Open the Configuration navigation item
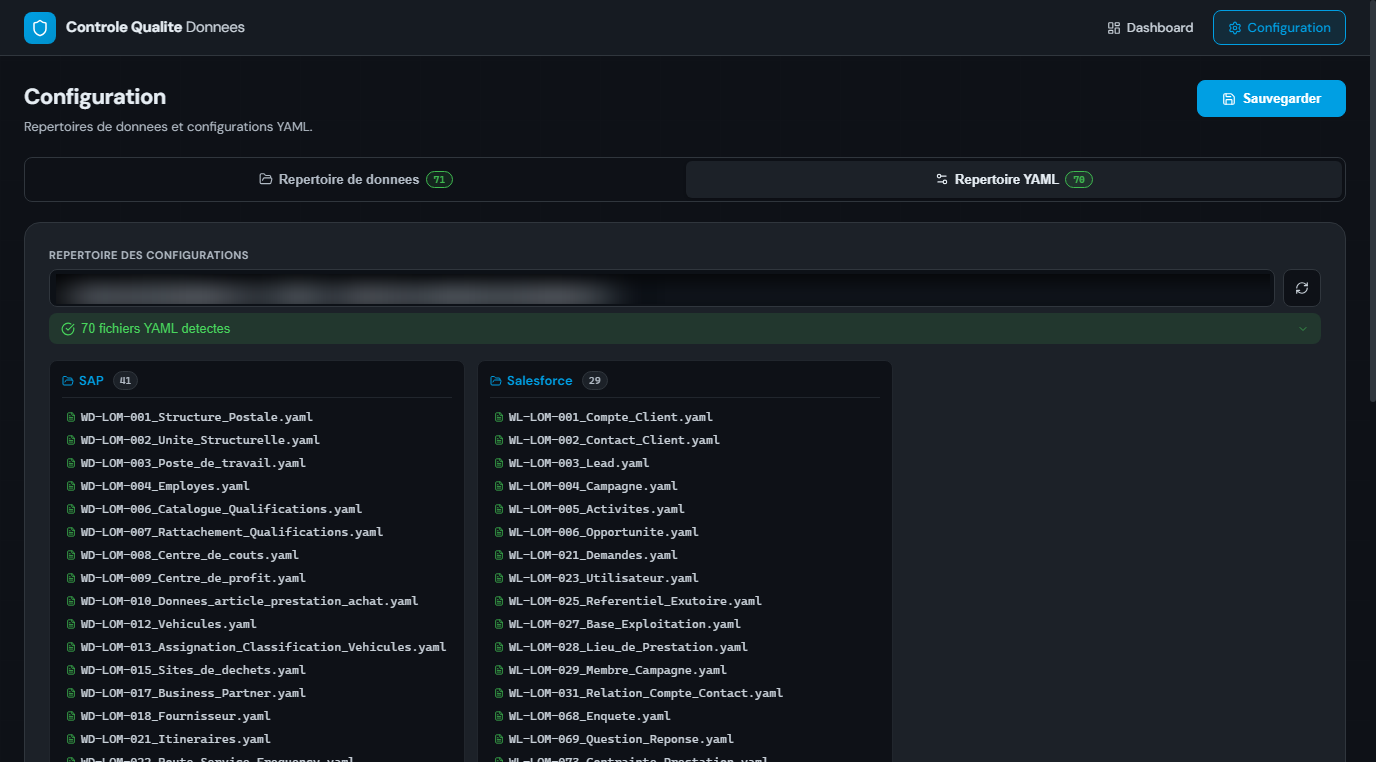 [x=1279, y=28]
